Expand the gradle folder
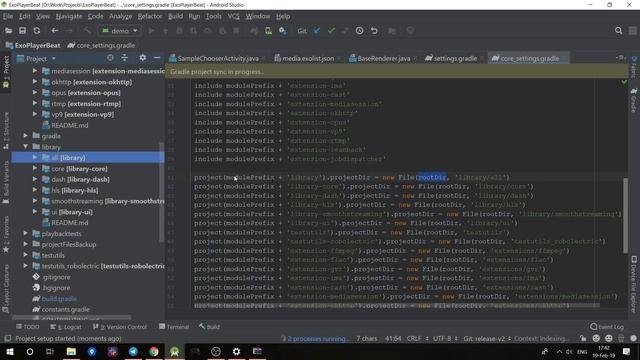 [26, 136]
